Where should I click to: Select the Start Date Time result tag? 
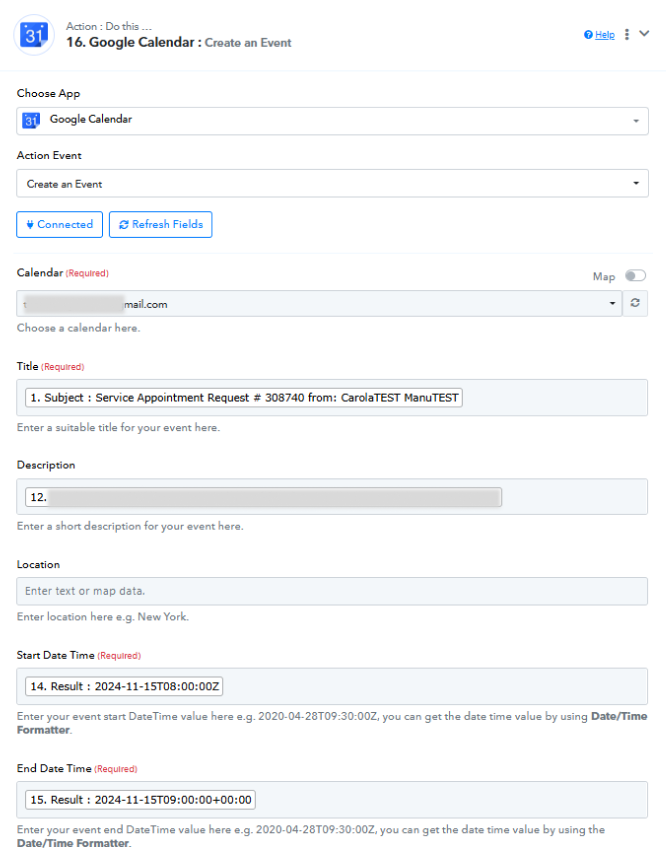tap(124, 687)
